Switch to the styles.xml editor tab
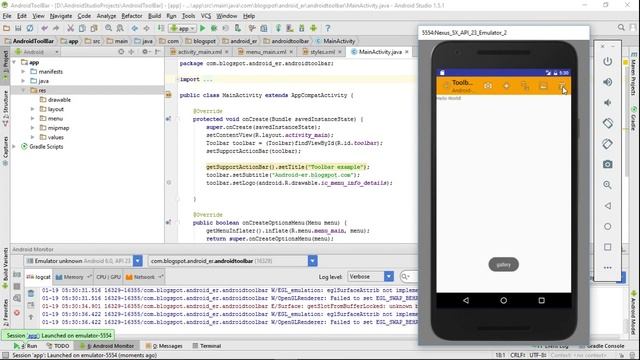Screen dimensions: 640x360 (x=322, y=52)
